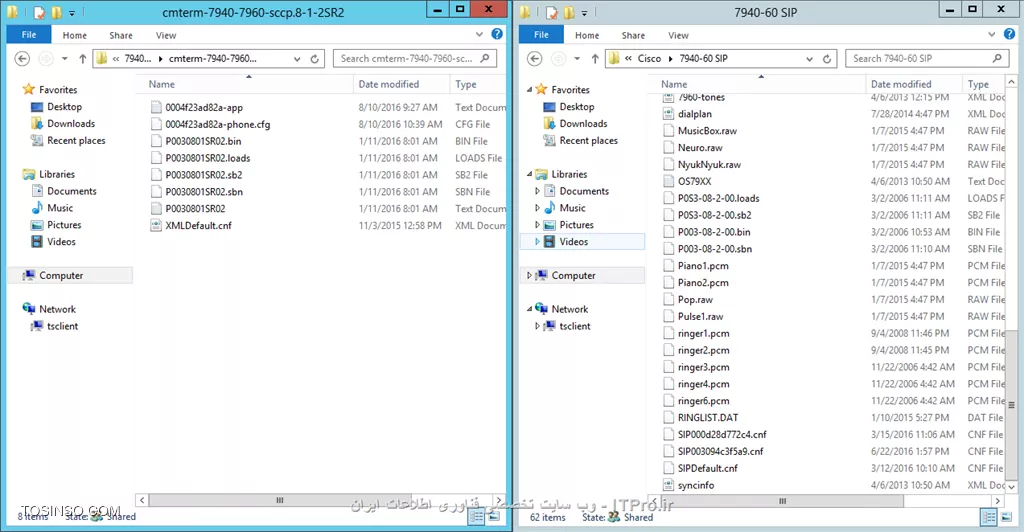Open Share tab in left cmterm window
The width and height of the screenshot is (1024, 532).
pos(121,35)
